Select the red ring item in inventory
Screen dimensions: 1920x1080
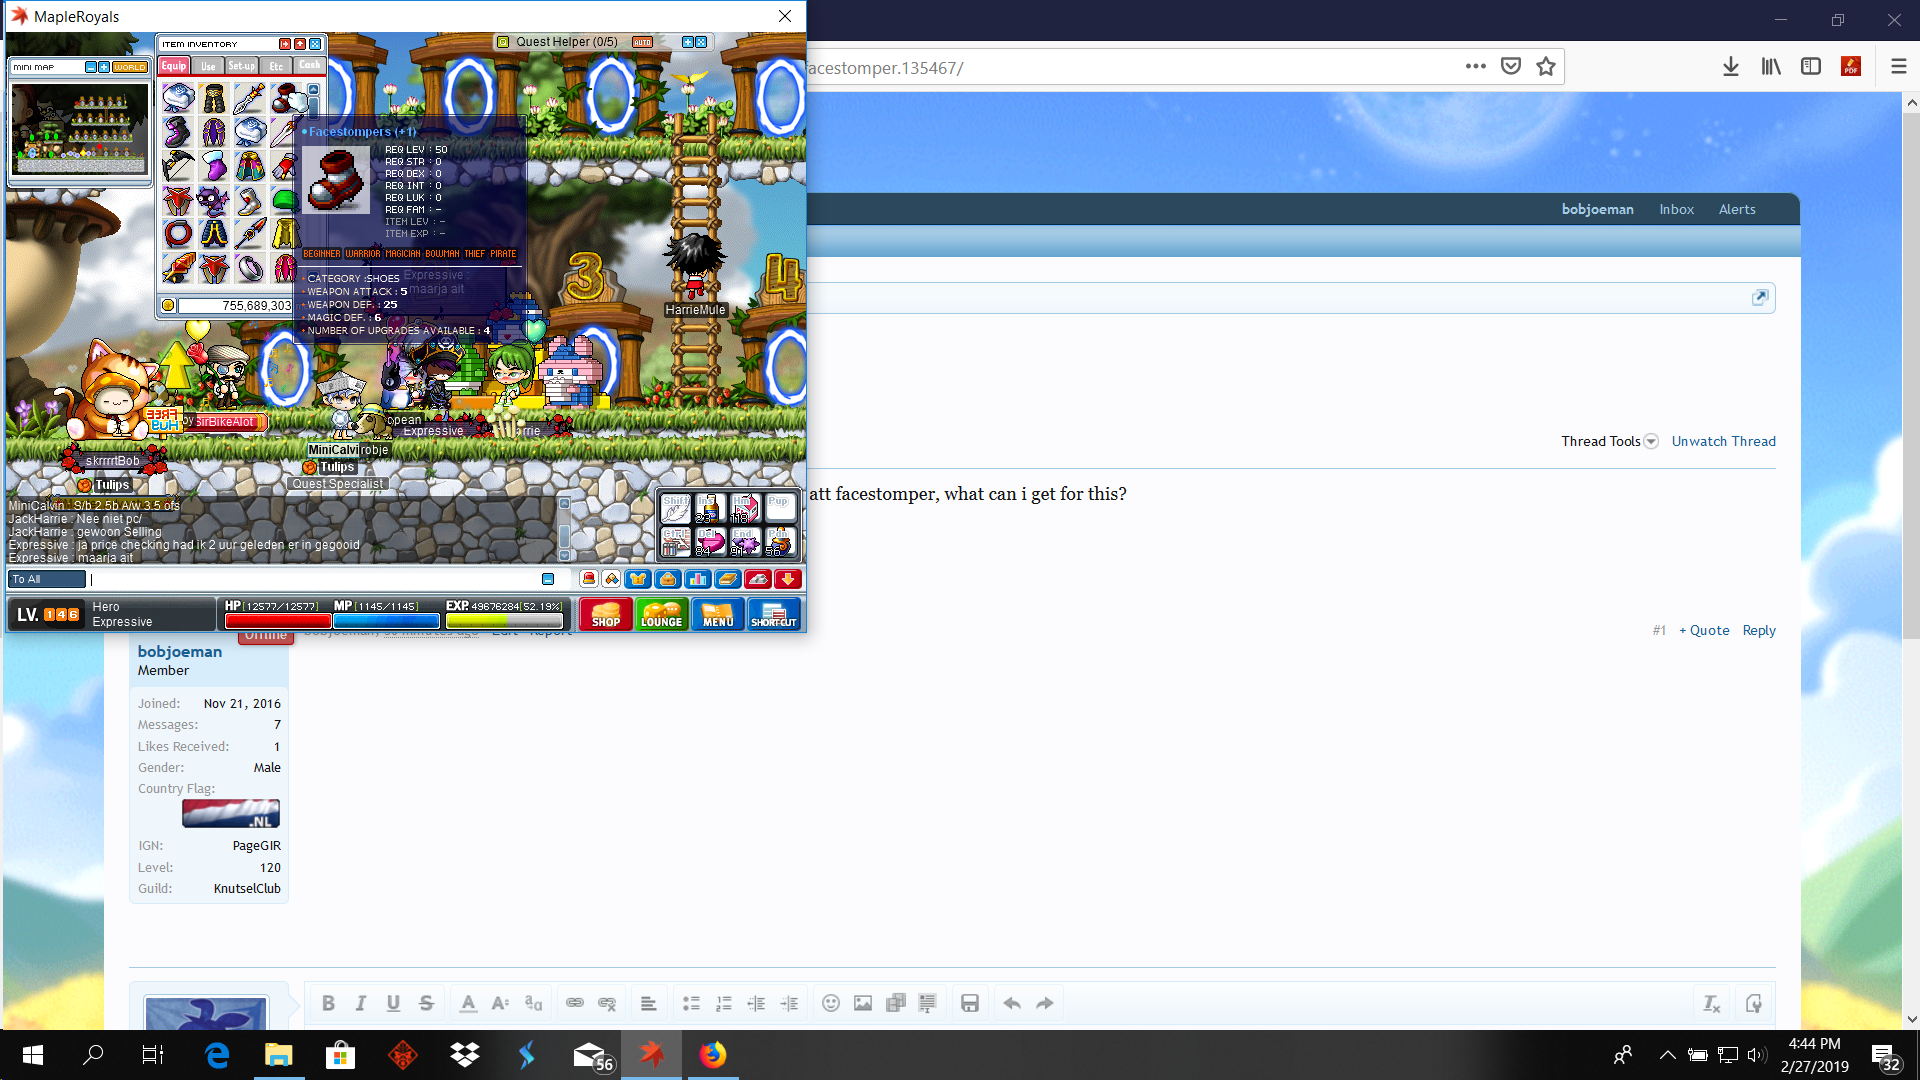pyautogui.click(x=178, y=234)
